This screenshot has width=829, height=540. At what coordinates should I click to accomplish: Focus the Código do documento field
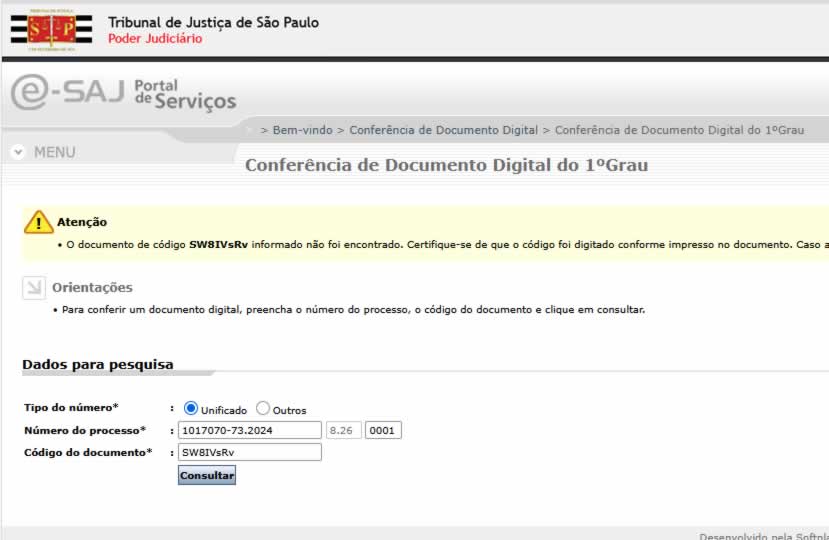pyautogui.click(x=250, y=452)
